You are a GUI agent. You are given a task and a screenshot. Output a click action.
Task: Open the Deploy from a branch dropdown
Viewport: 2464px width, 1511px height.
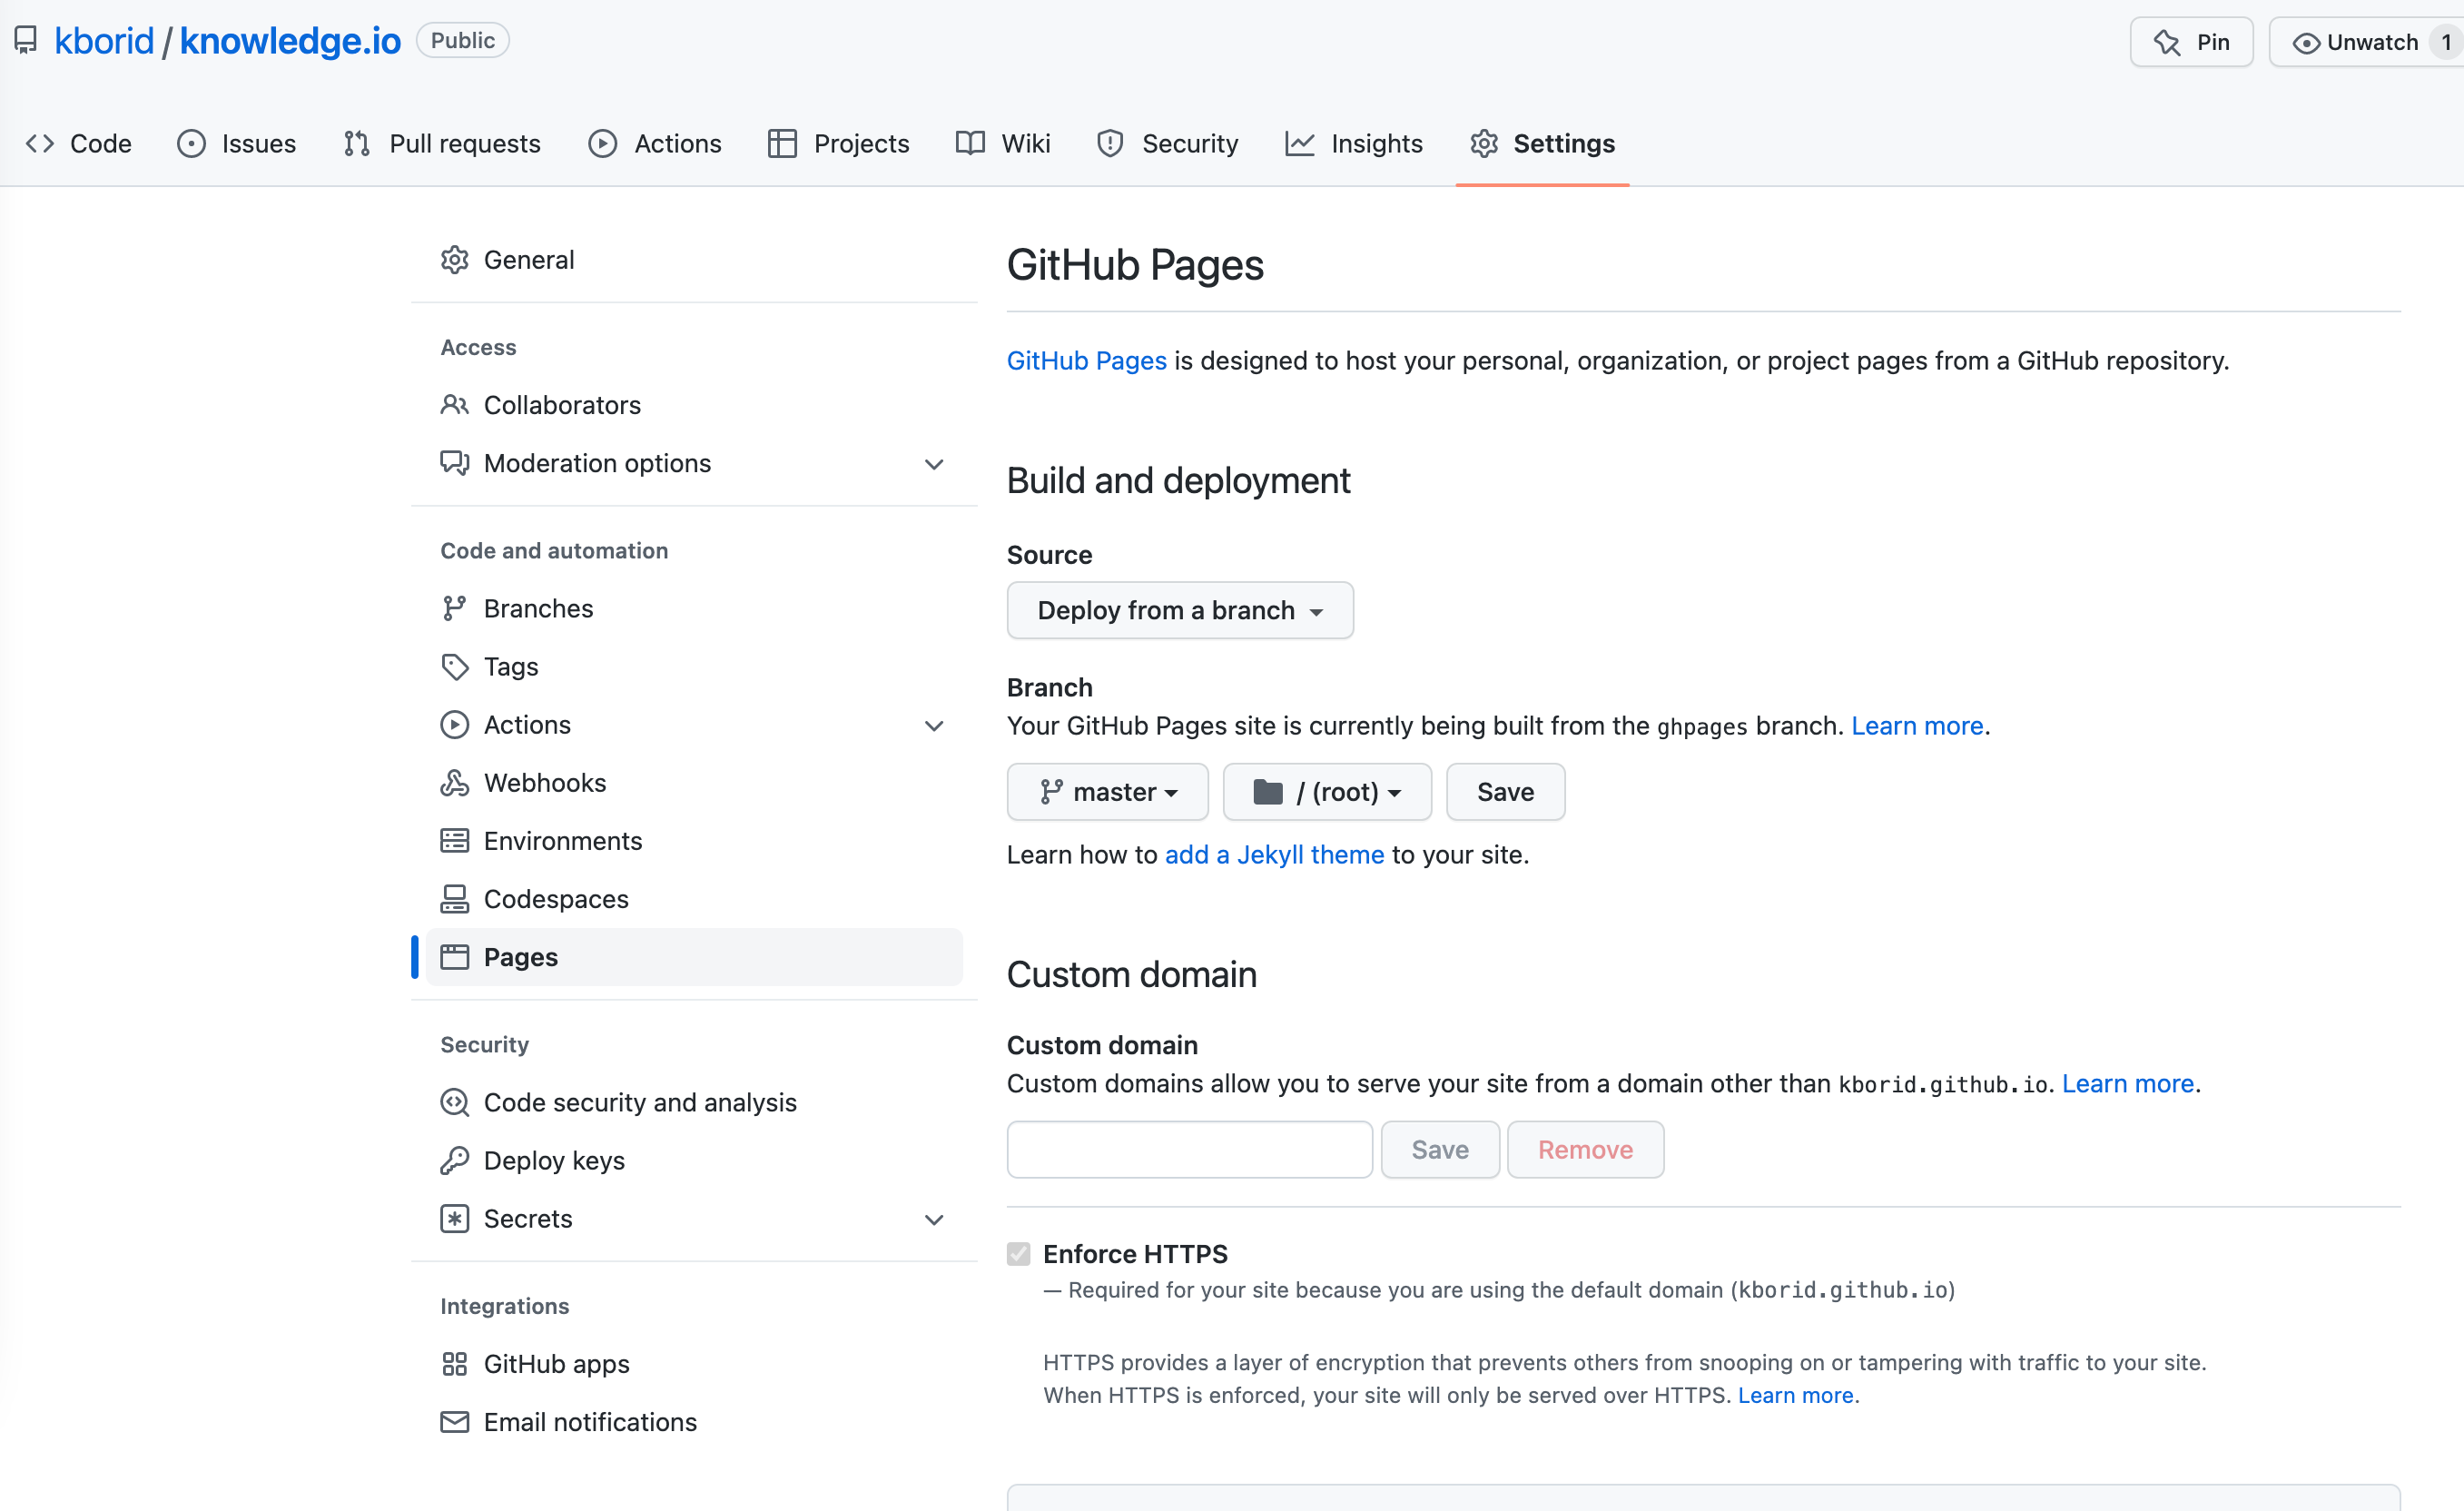tap(1179, 610)
